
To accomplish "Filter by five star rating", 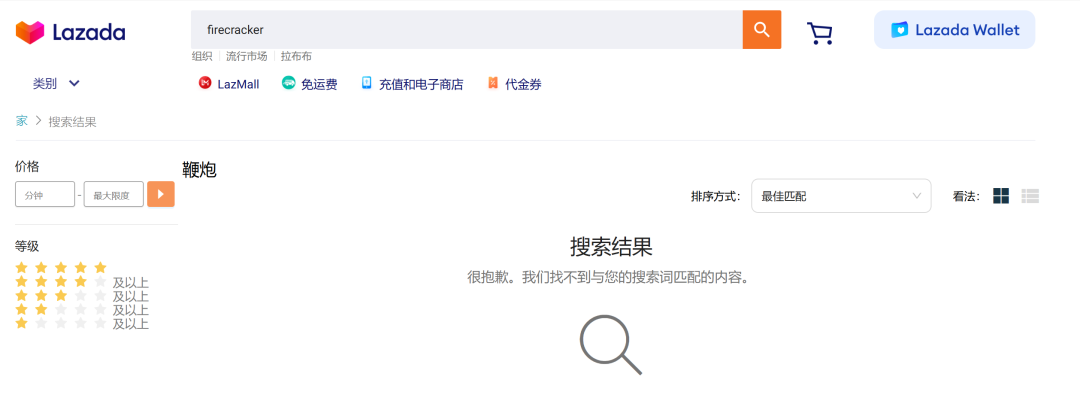I will tap(61, 267).
